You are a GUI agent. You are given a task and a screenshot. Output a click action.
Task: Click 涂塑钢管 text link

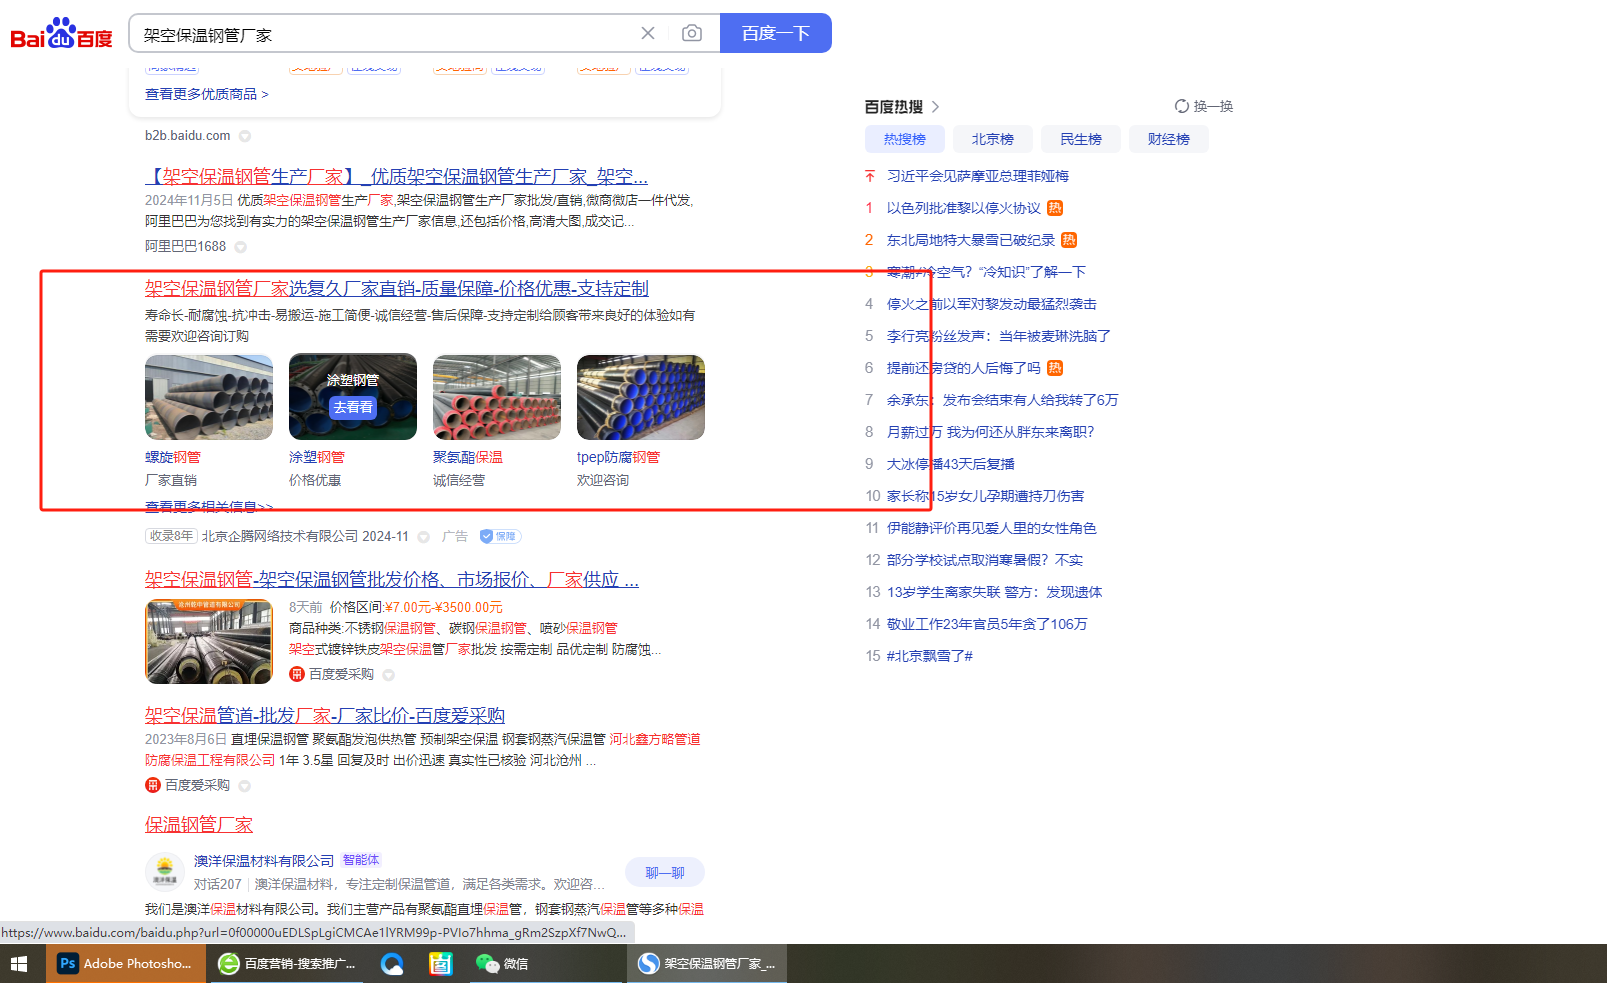[317, 457]
